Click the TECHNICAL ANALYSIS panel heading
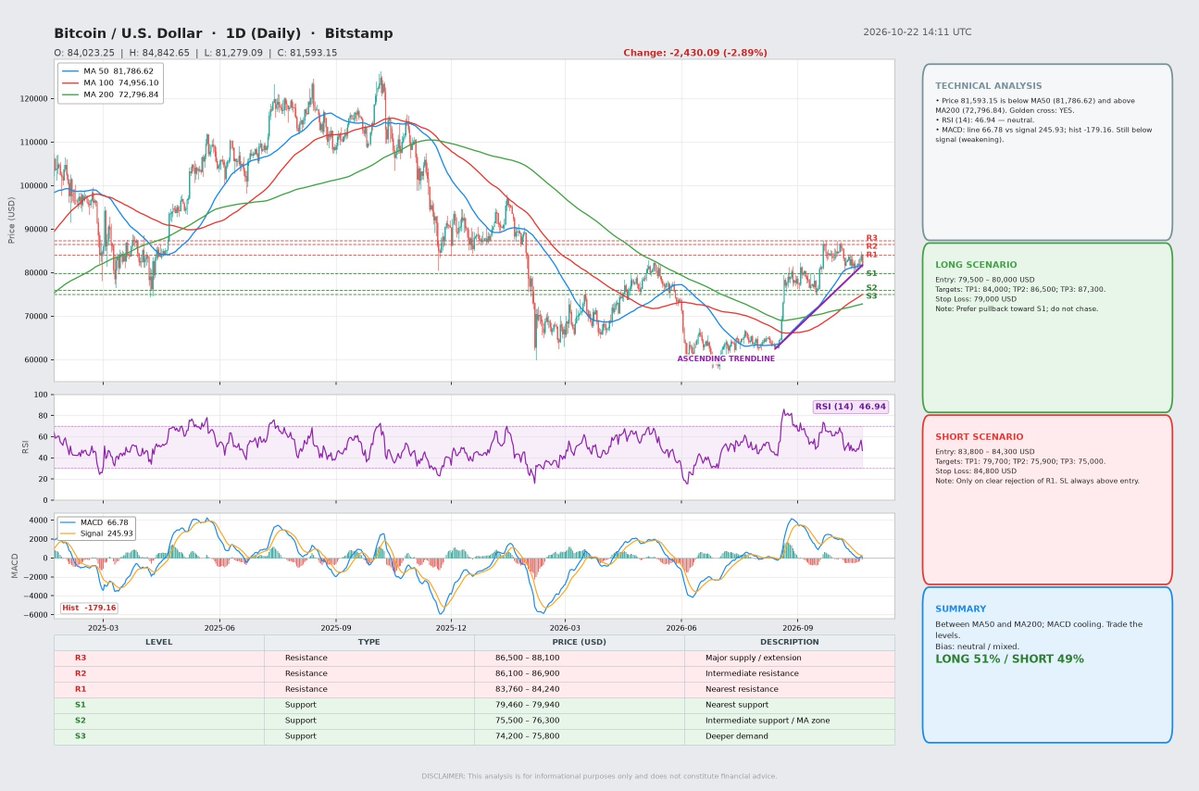 click(988, 86)
